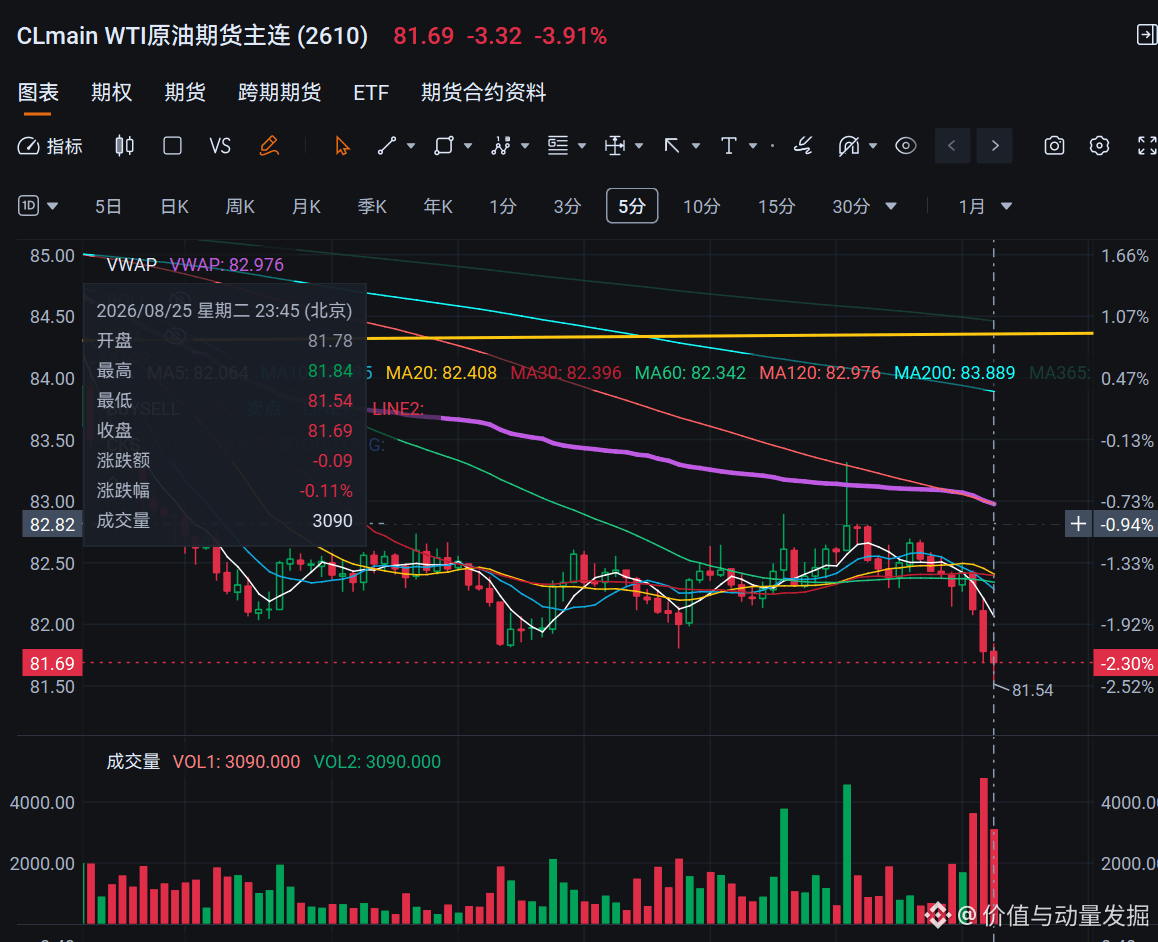Select the active 5分 interval
Image resolution: width=1158 pixels, height=942 pixels.
click(632, 206)
